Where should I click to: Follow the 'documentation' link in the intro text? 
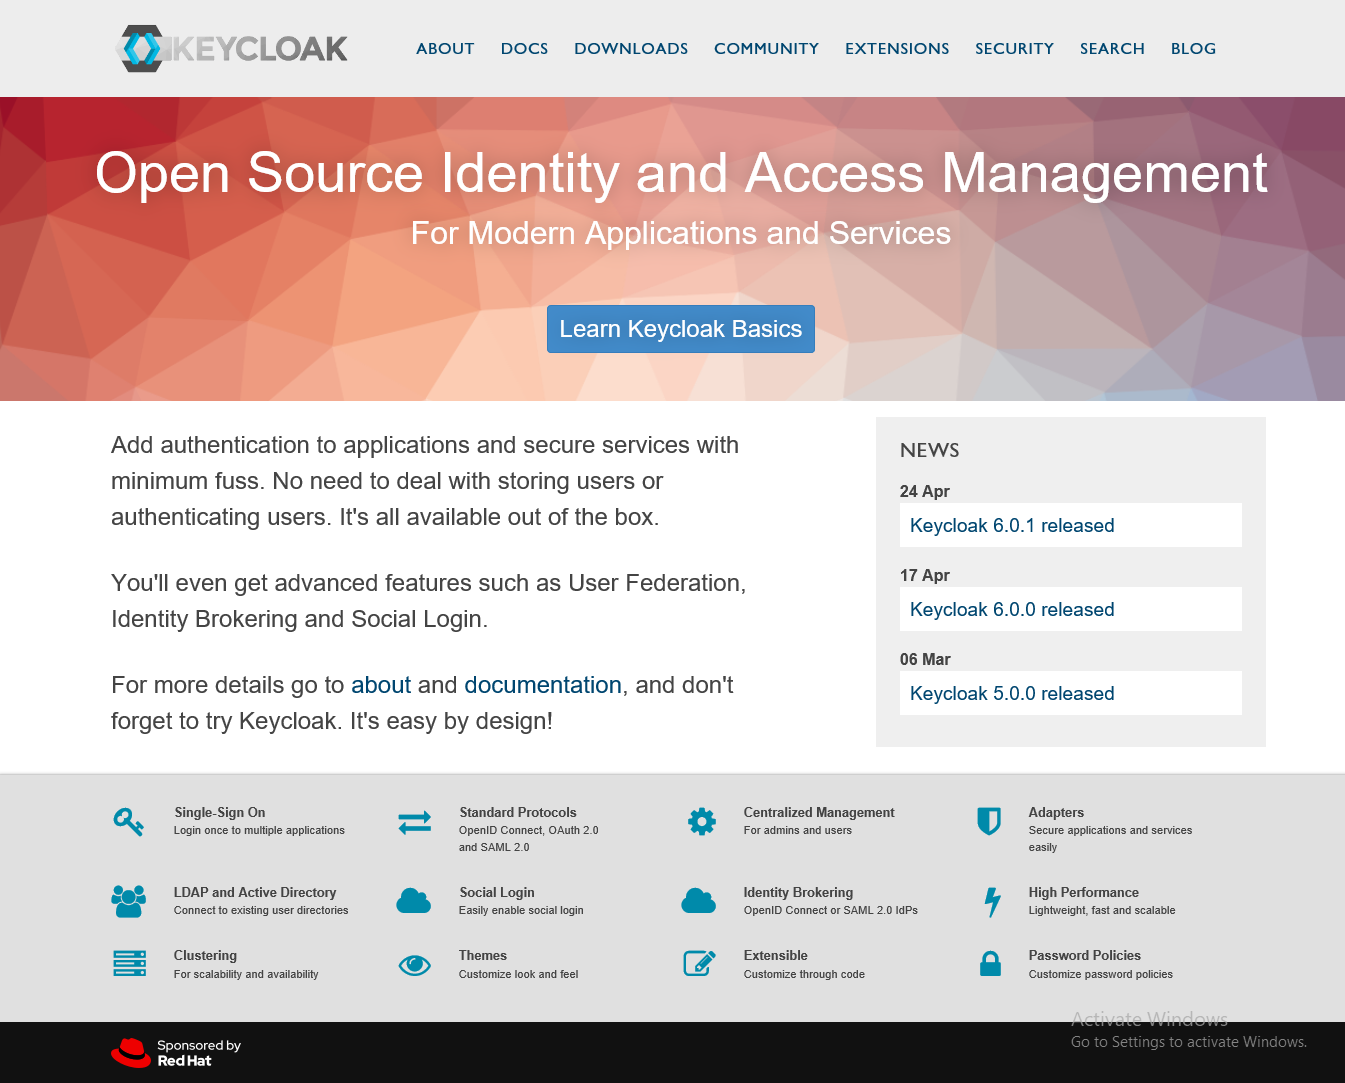[543, 685]
